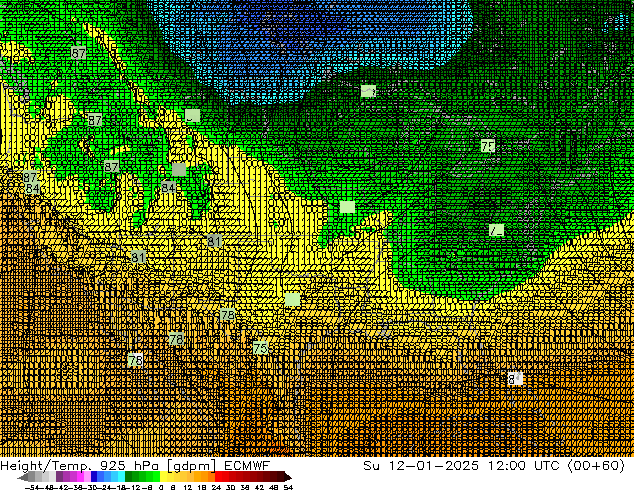Click the date 'Su 12-01-2025'

pos(421,465)
